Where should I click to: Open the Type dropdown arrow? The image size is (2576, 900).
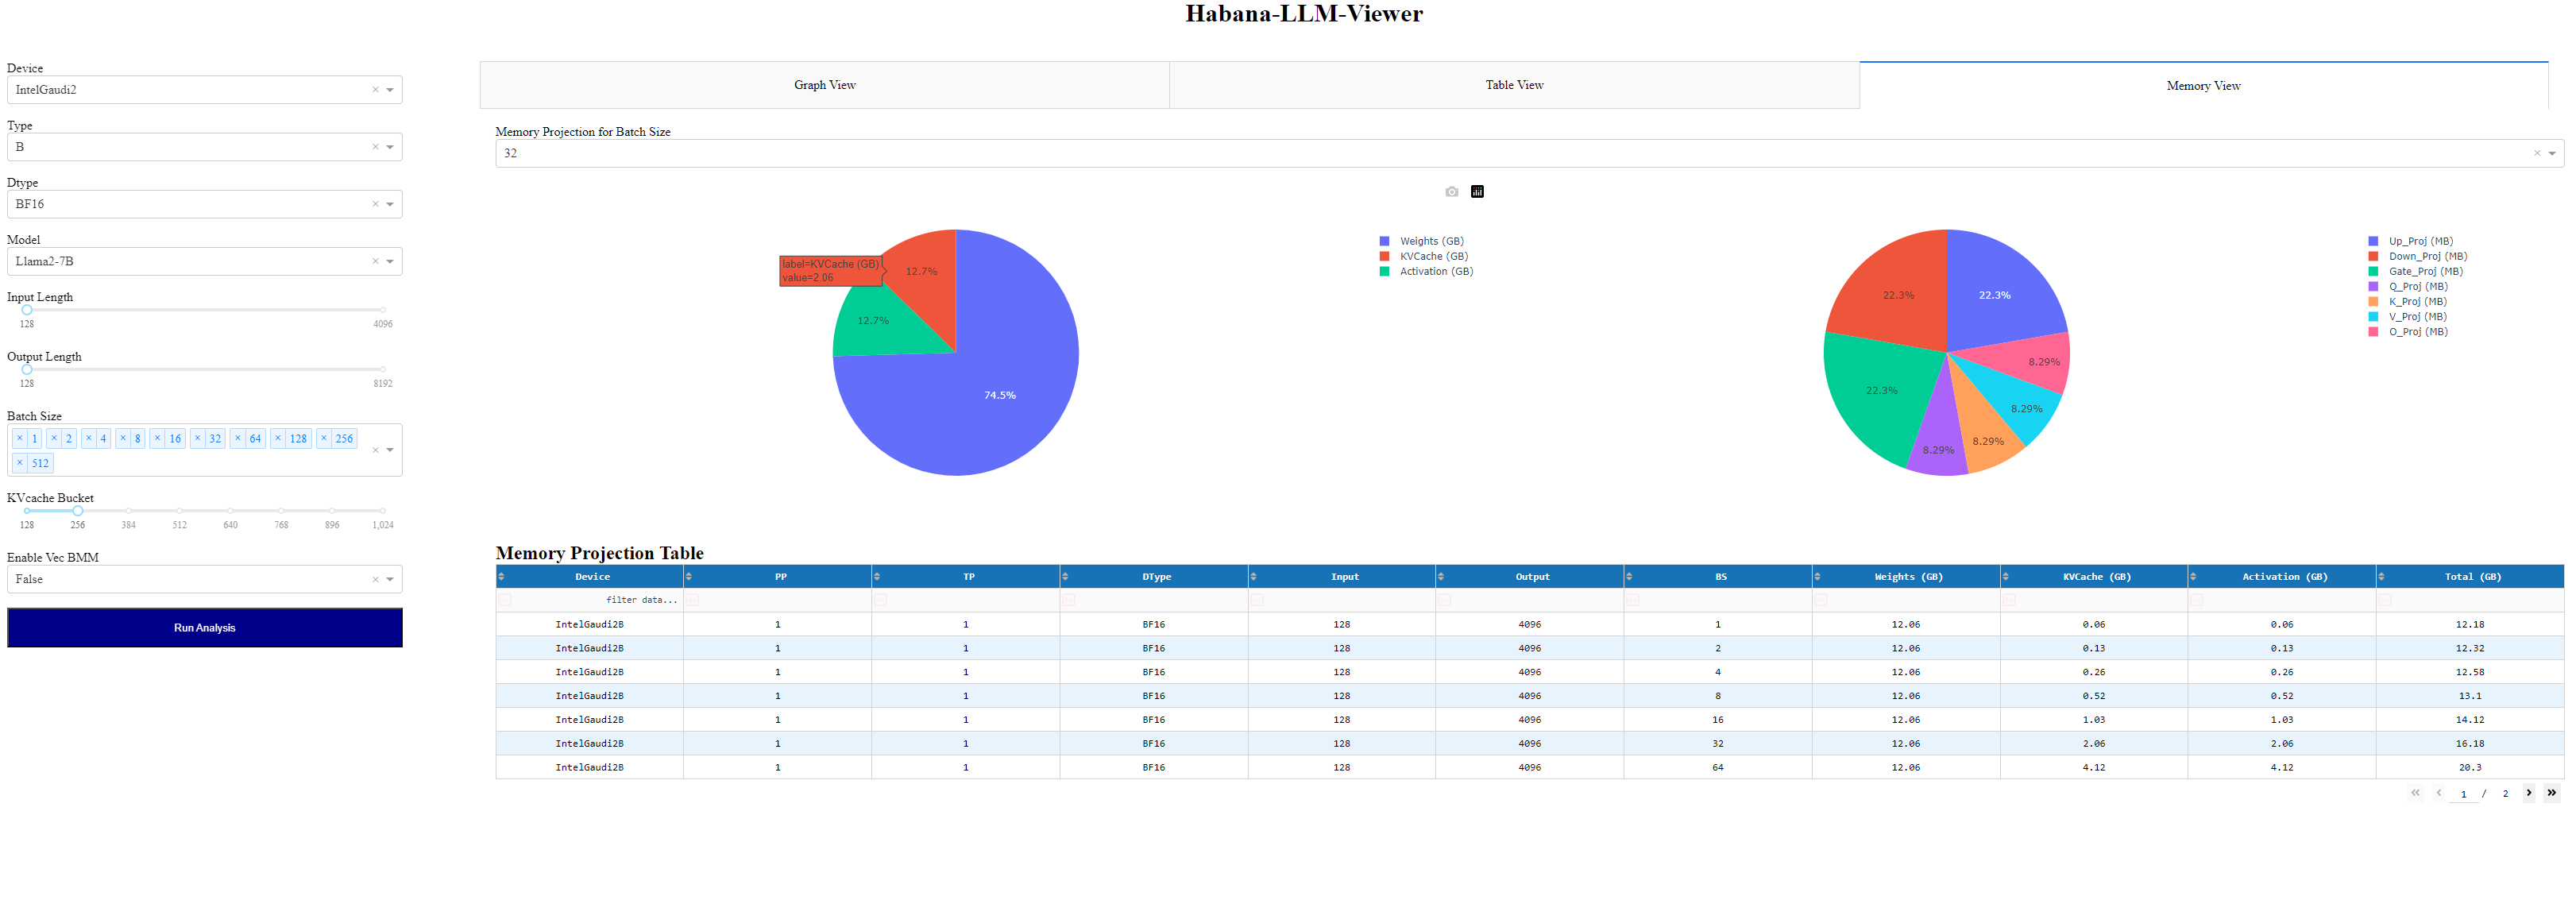click(390, 147)
